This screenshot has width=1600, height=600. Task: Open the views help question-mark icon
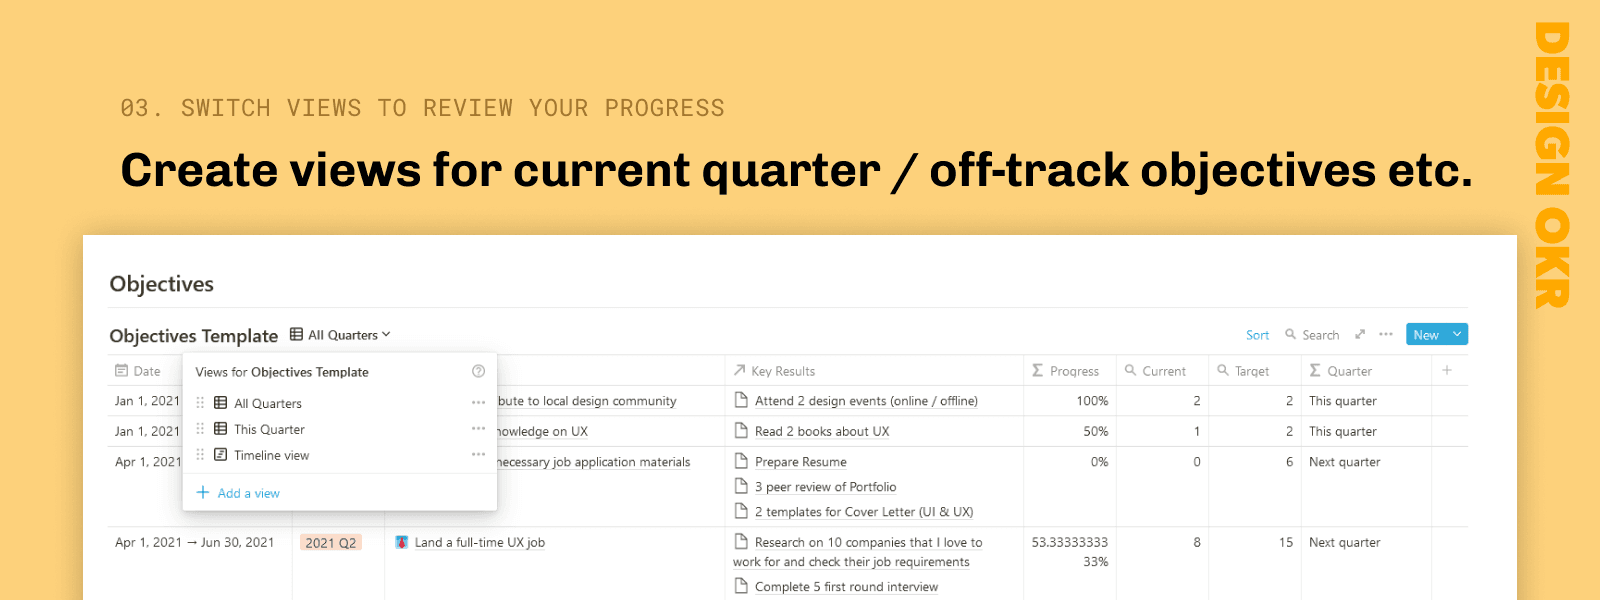coord(478,371)
